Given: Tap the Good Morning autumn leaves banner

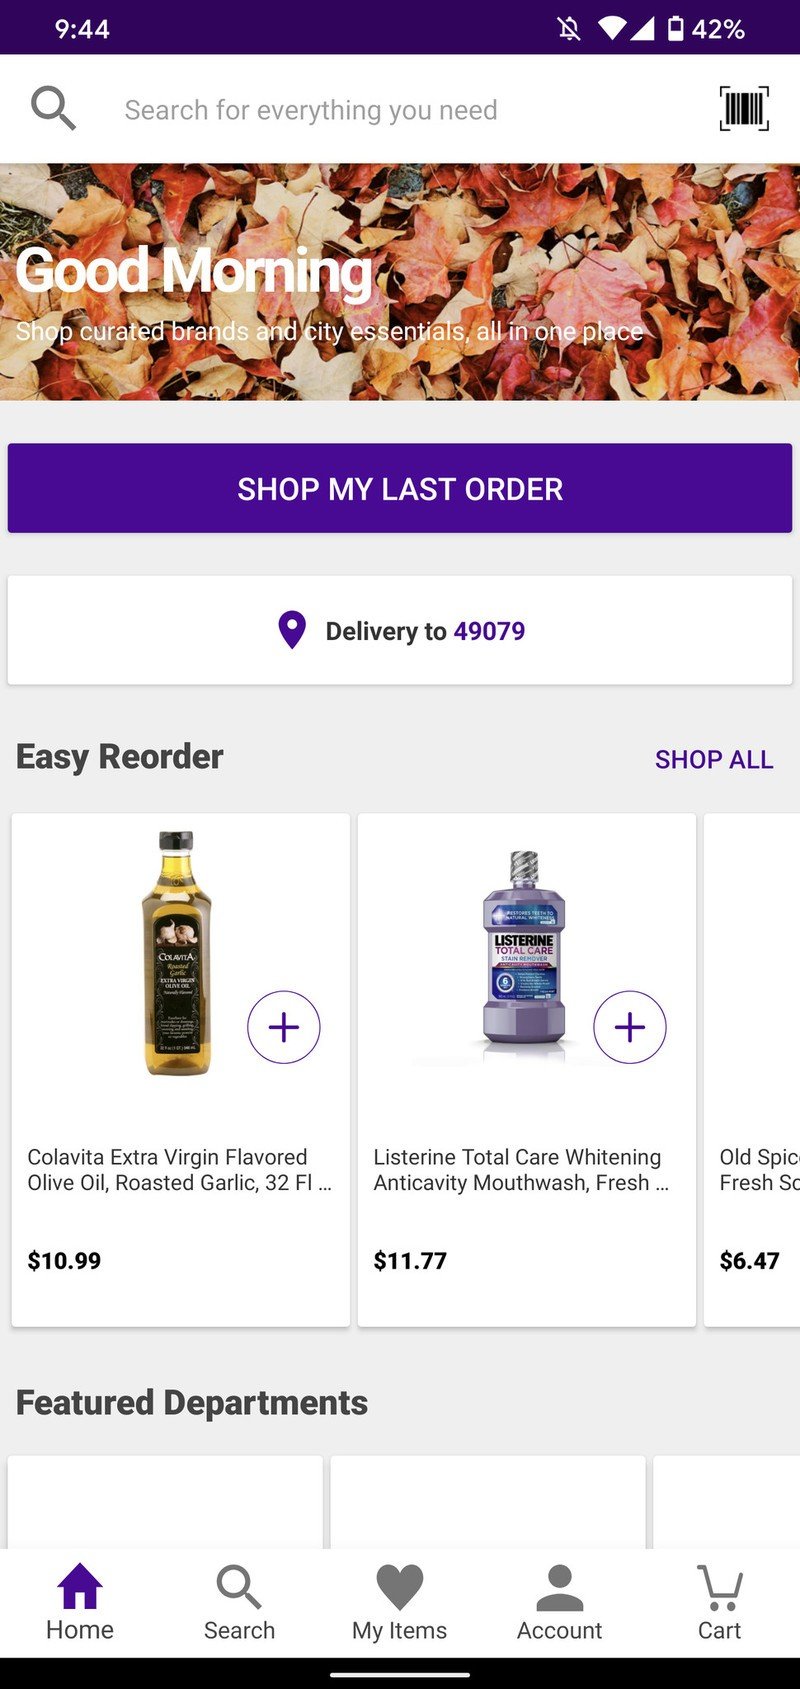Looking at the screenshot, I should pos(400,282).
